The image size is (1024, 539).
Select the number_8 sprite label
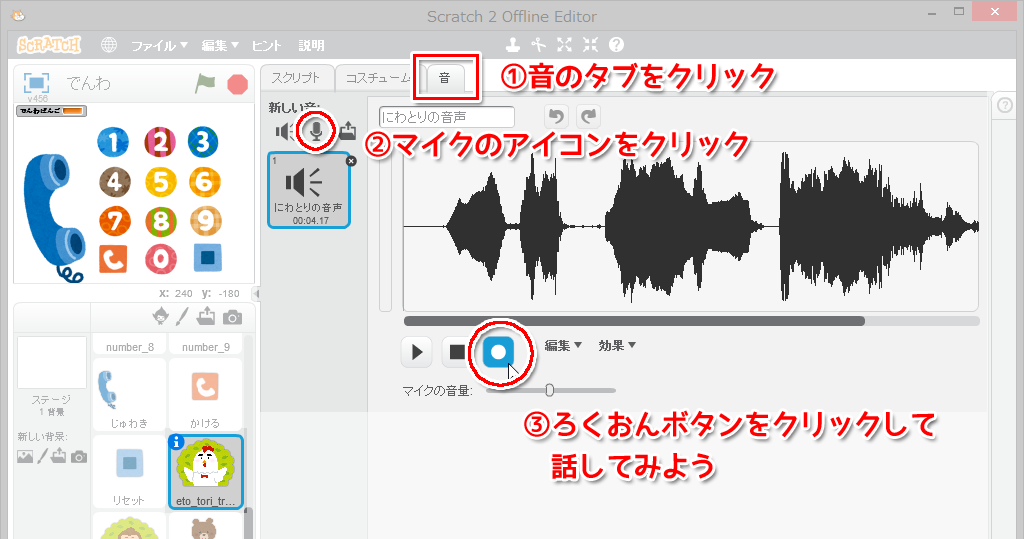130,347
